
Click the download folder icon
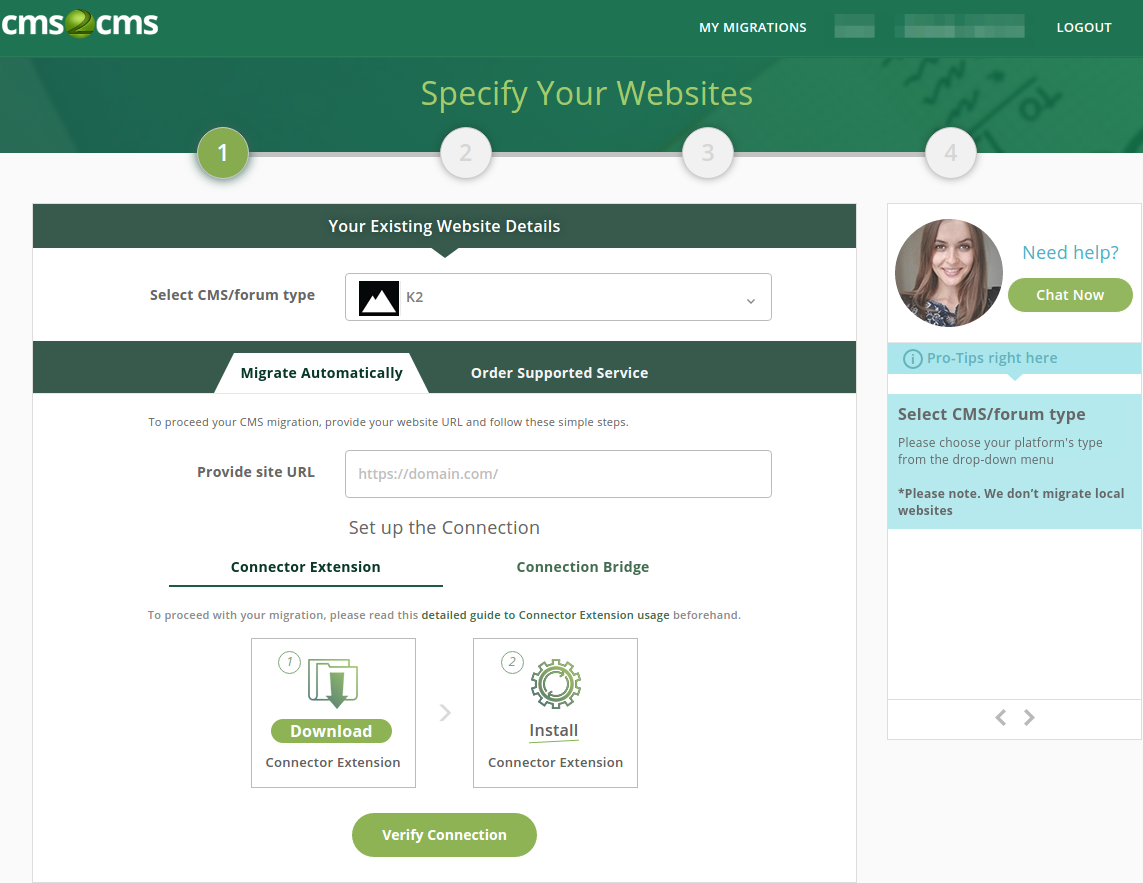coord(333,682)
